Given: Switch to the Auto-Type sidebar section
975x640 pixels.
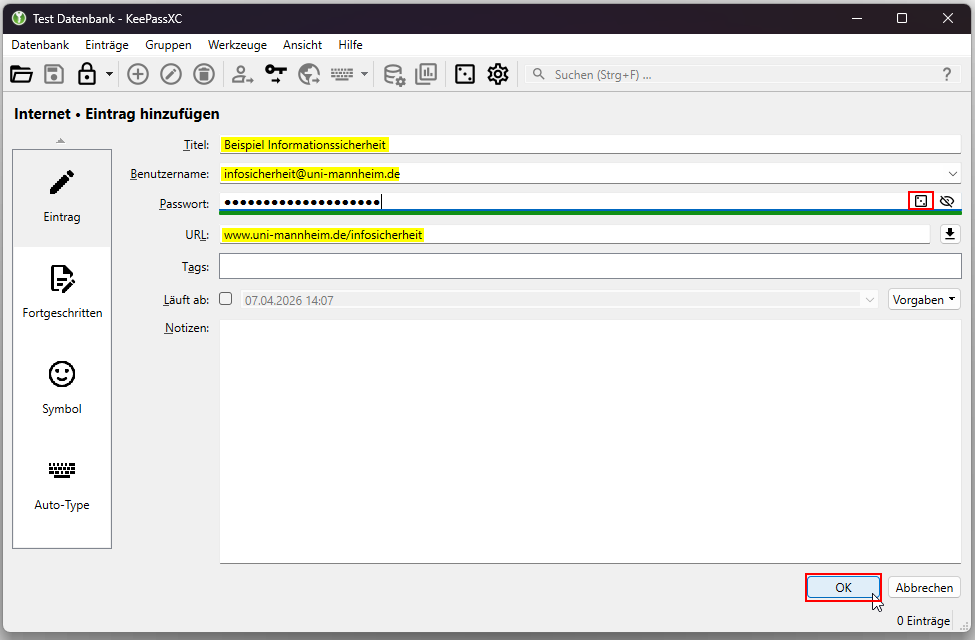Looking at the screenshot, I should pos(62,485).
